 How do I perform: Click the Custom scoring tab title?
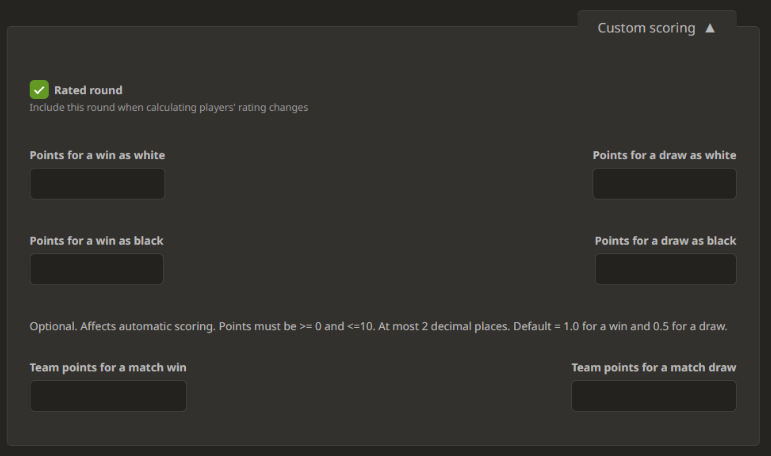coord(646,28)
